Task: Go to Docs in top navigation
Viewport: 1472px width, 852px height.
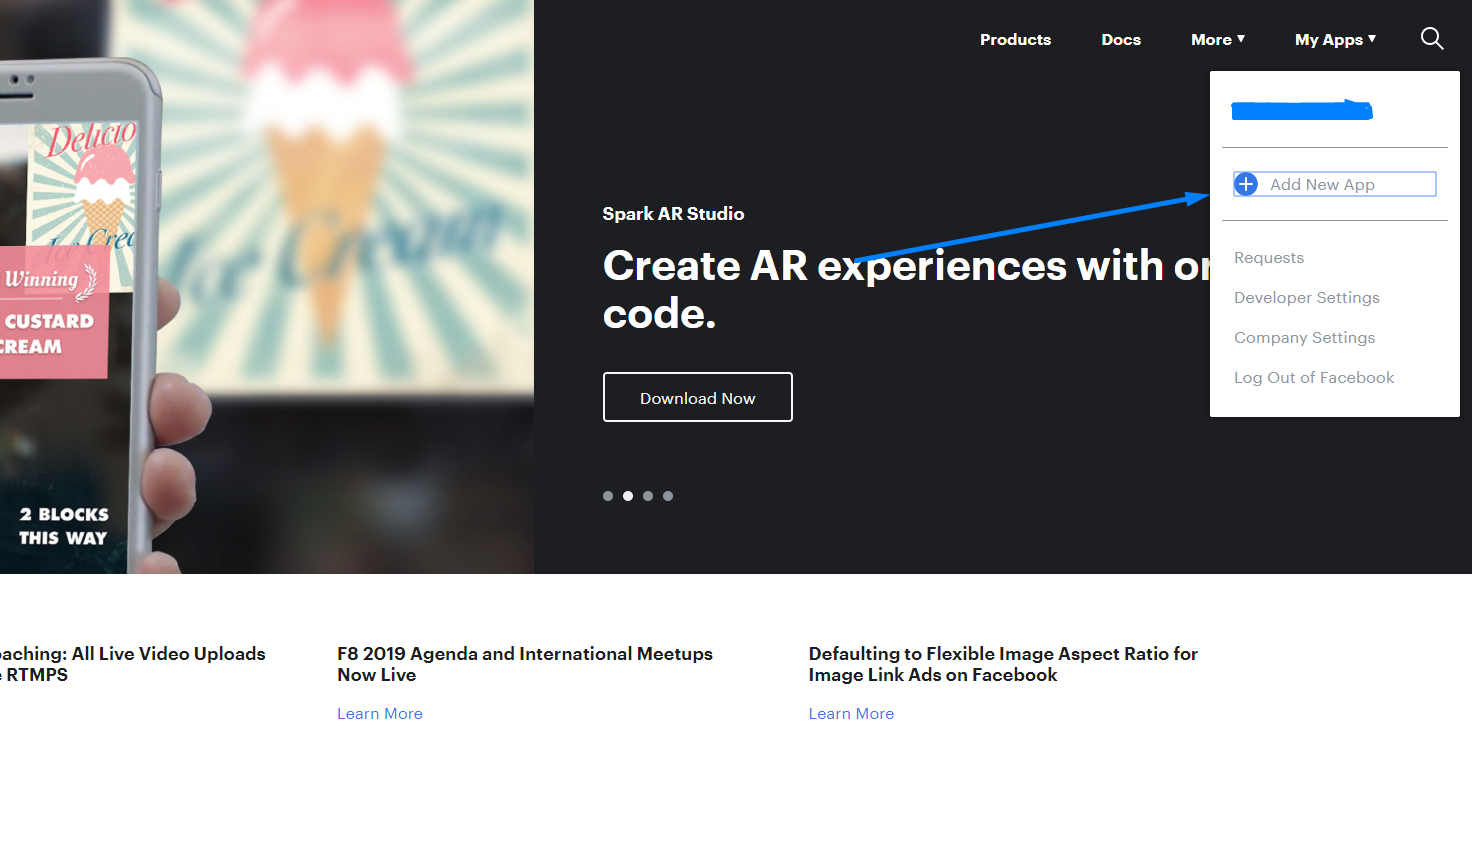Action: pyautogui.click(x=1121, y=40)
